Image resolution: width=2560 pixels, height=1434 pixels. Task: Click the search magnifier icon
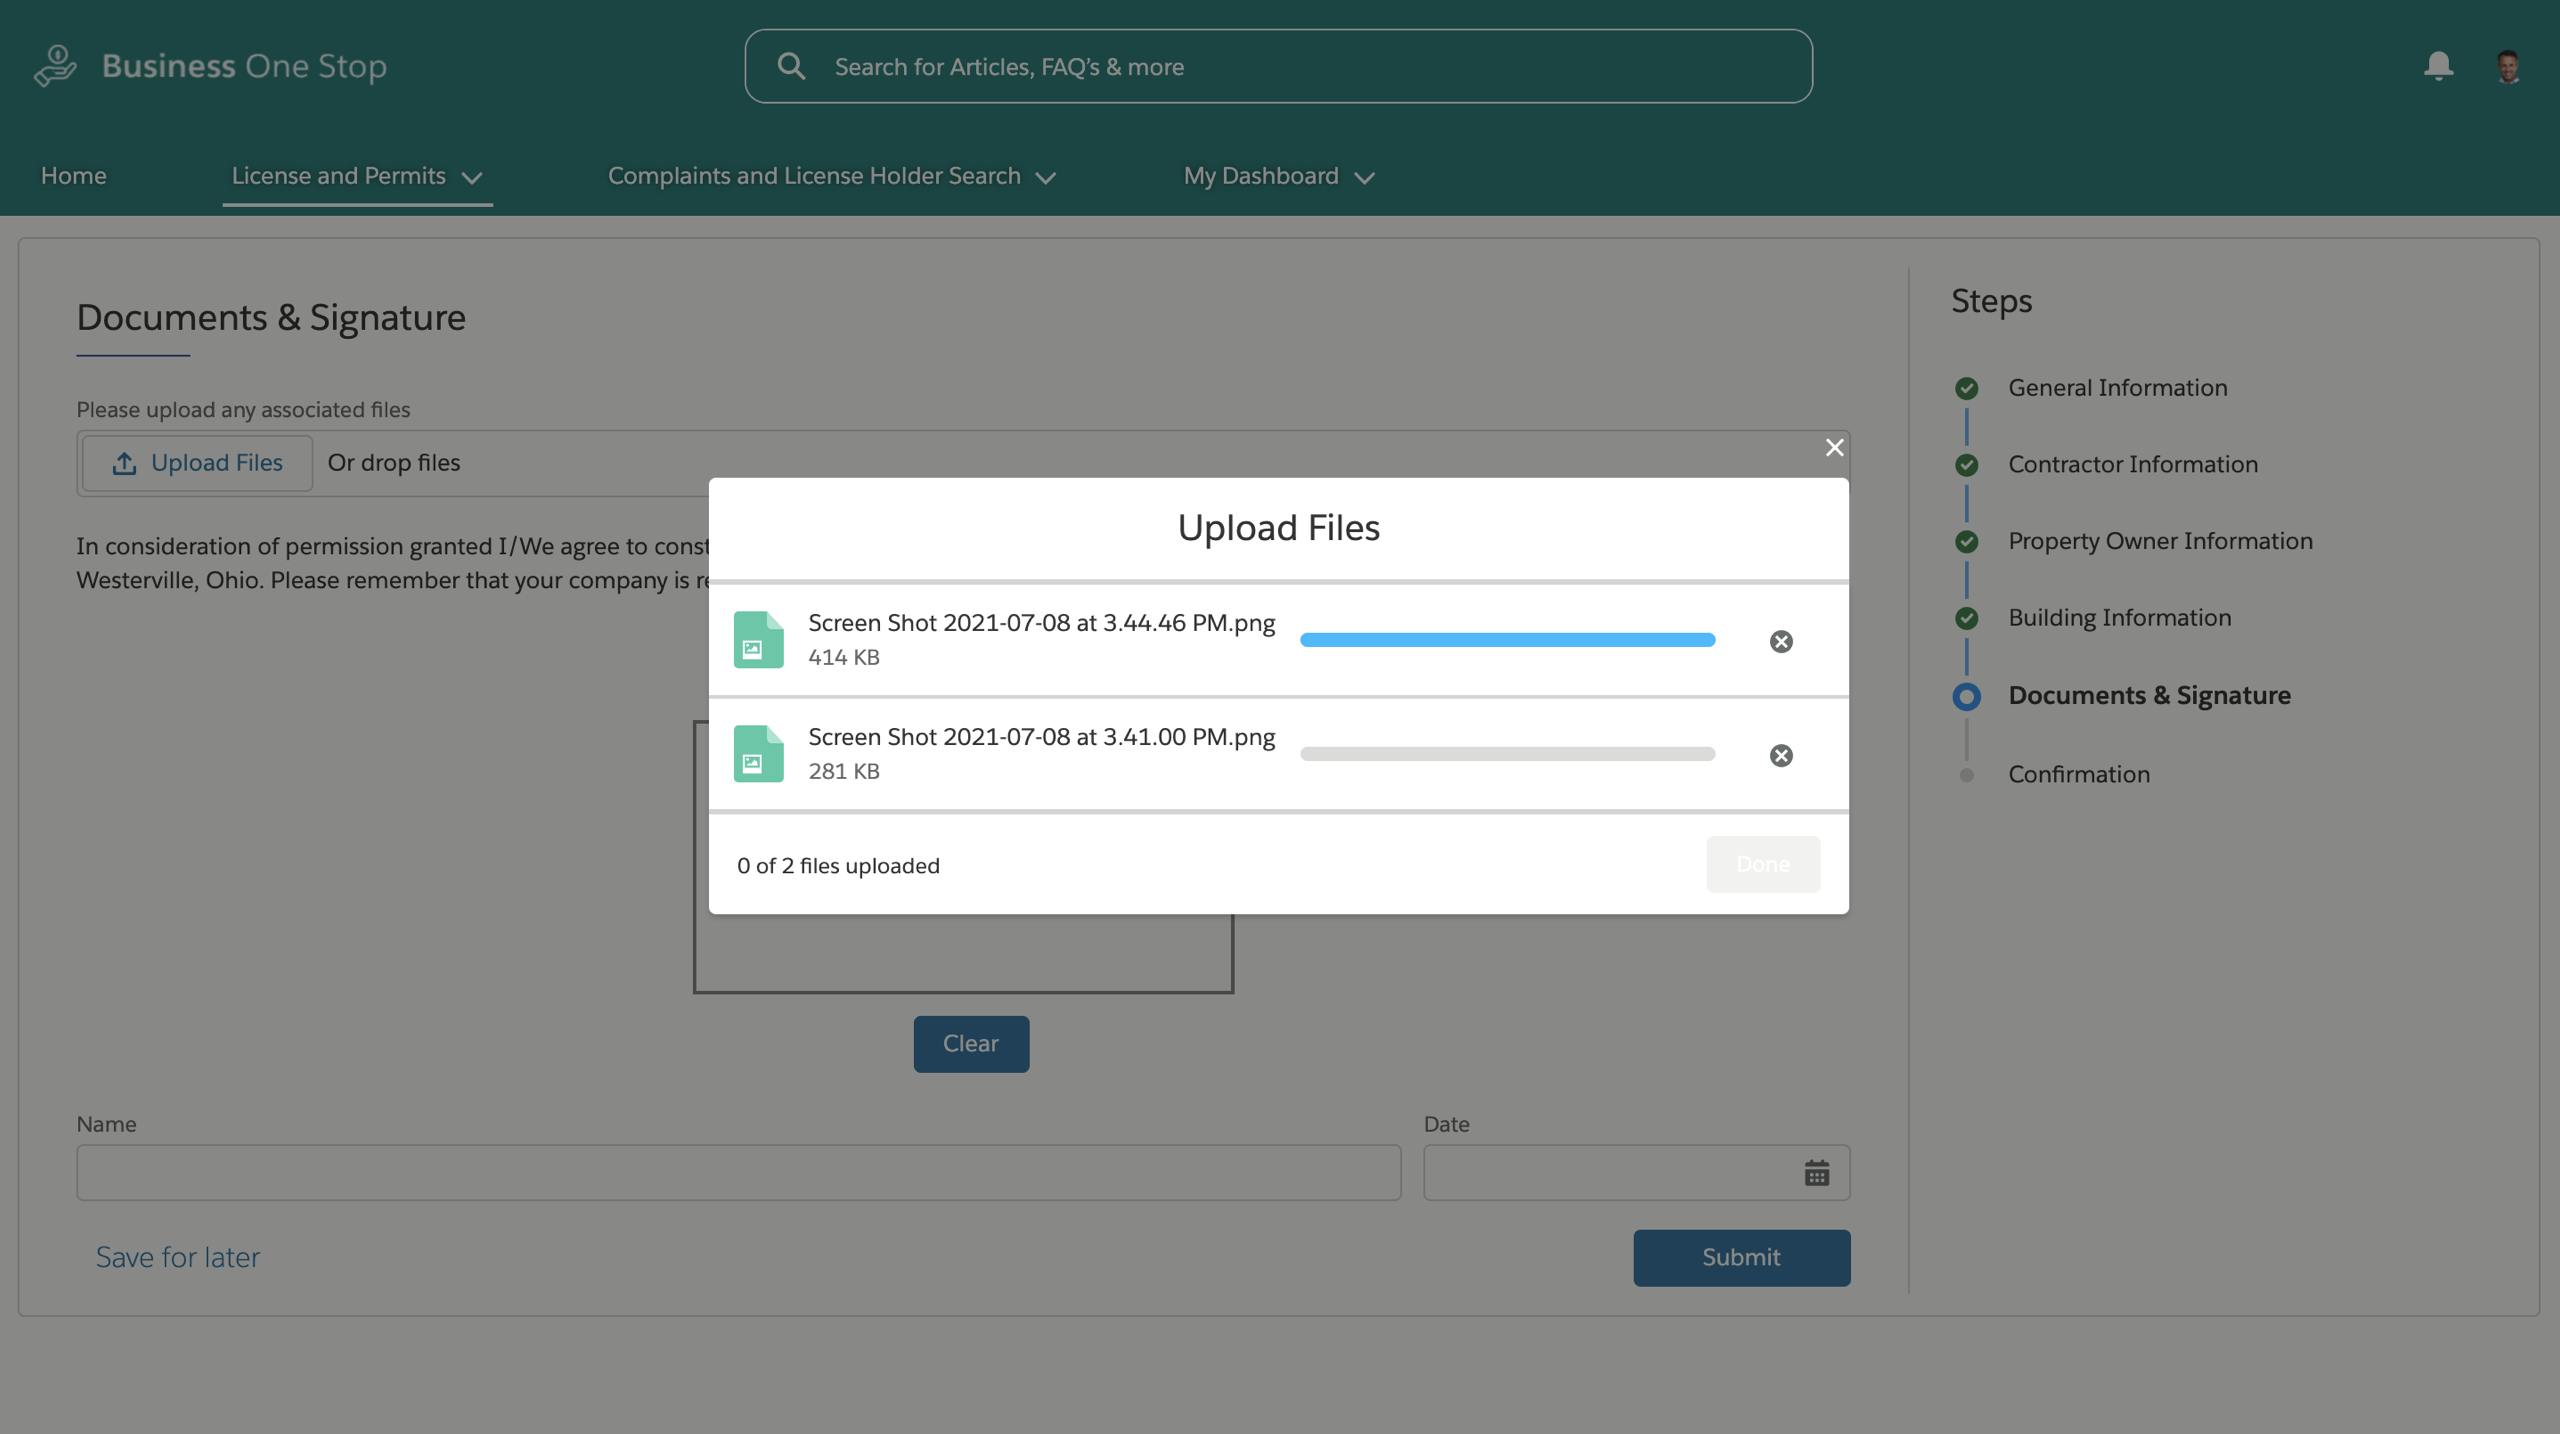(x=791, y=66)
